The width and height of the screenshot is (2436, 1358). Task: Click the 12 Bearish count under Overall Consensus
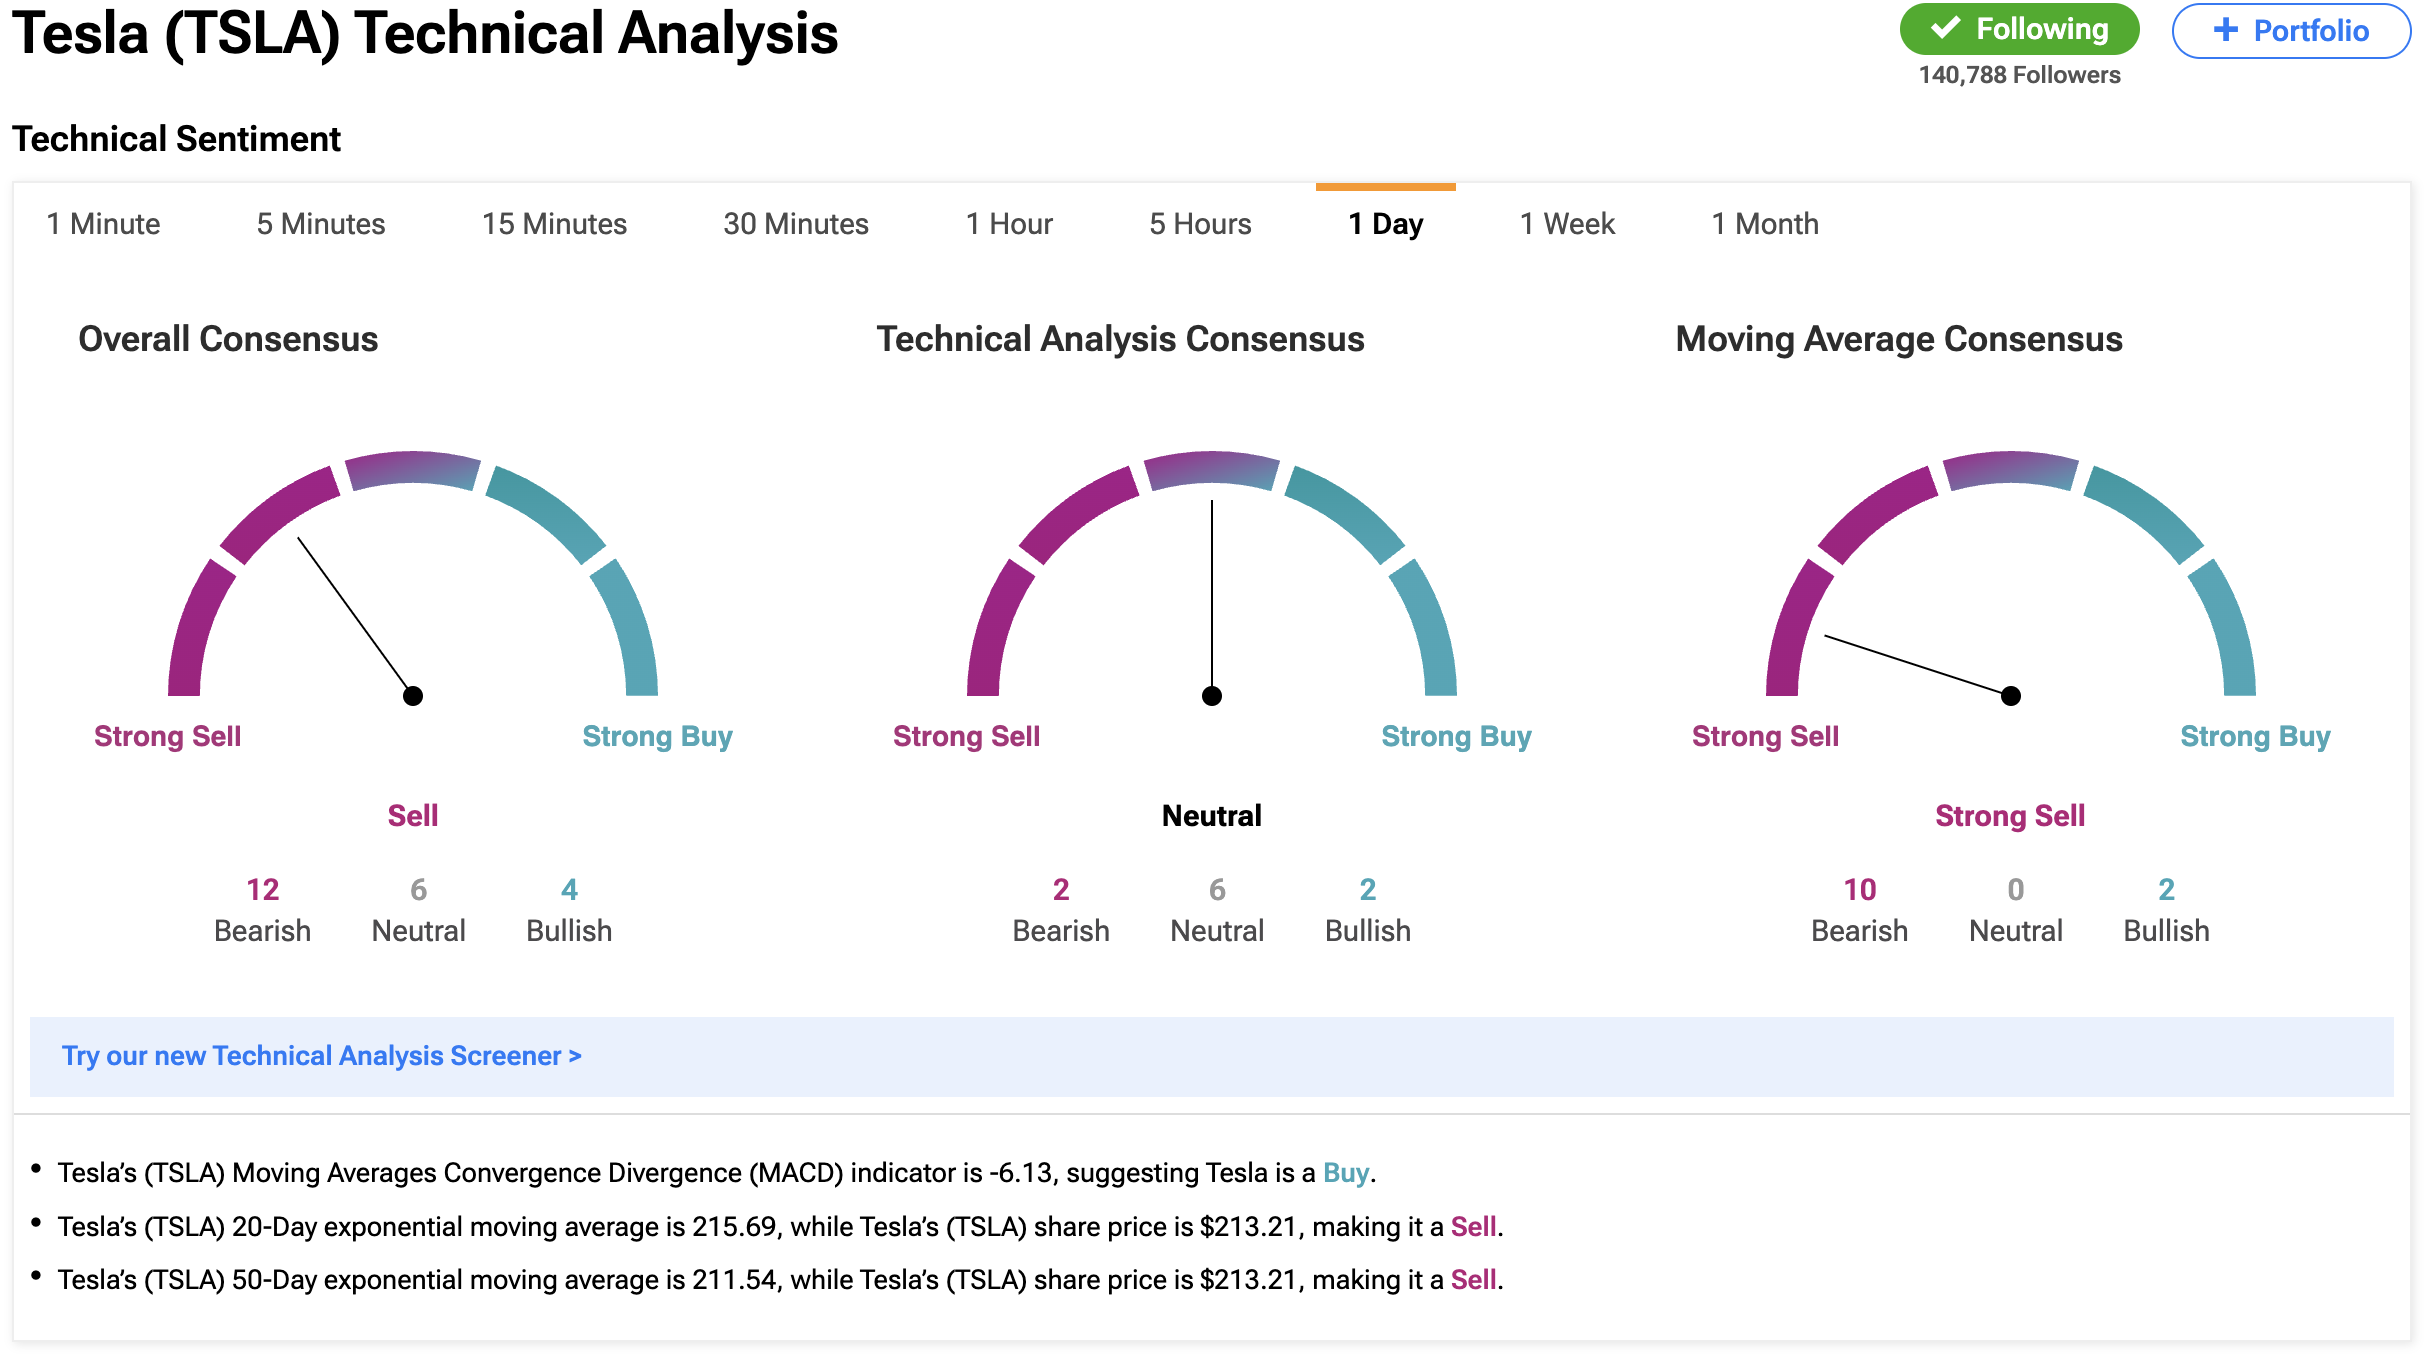pos(262,890)
